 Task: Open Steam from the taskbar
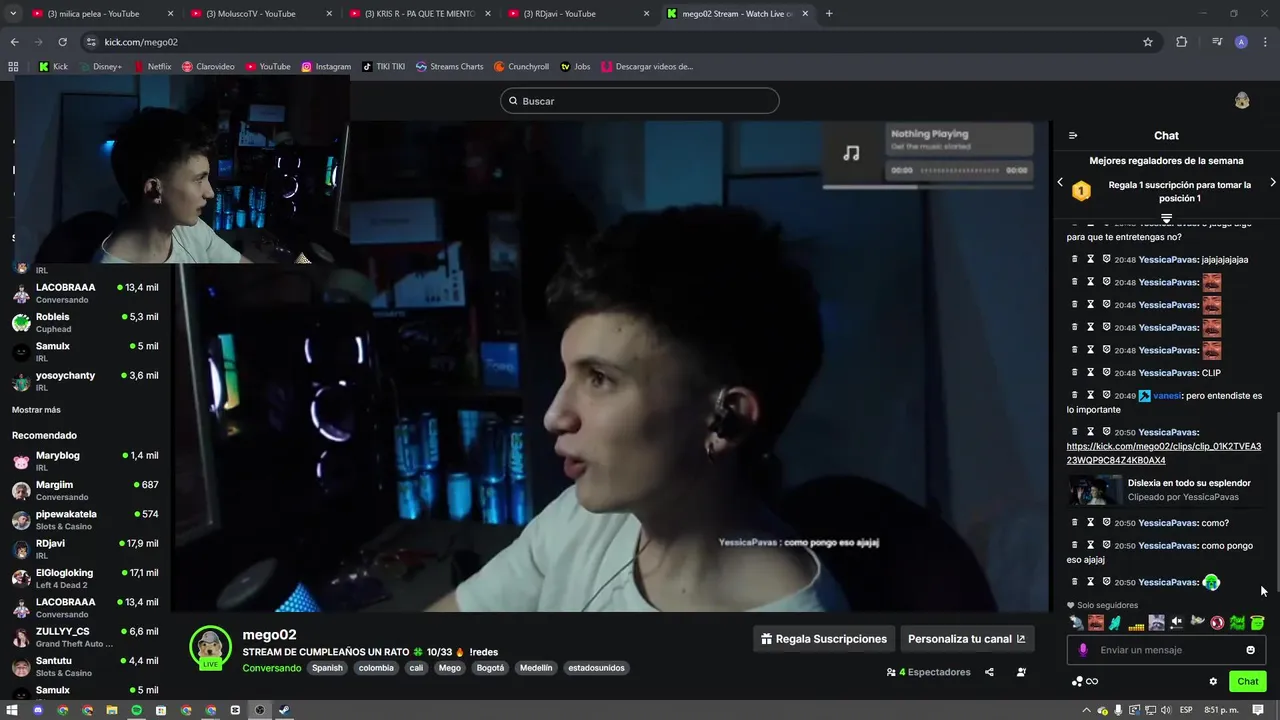[x=284, y=710]
